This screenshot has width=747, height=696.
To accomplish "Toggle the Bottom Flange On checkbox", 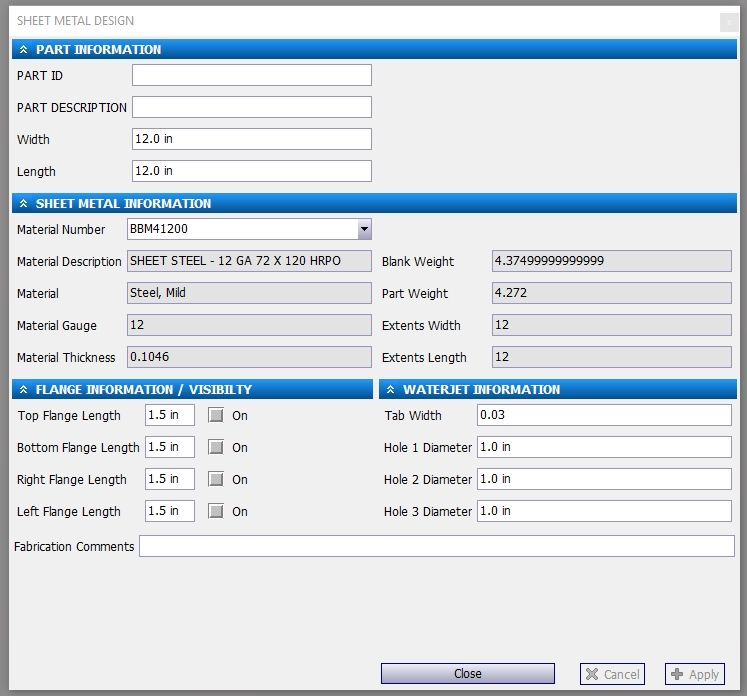I will (x=216, y=448).
